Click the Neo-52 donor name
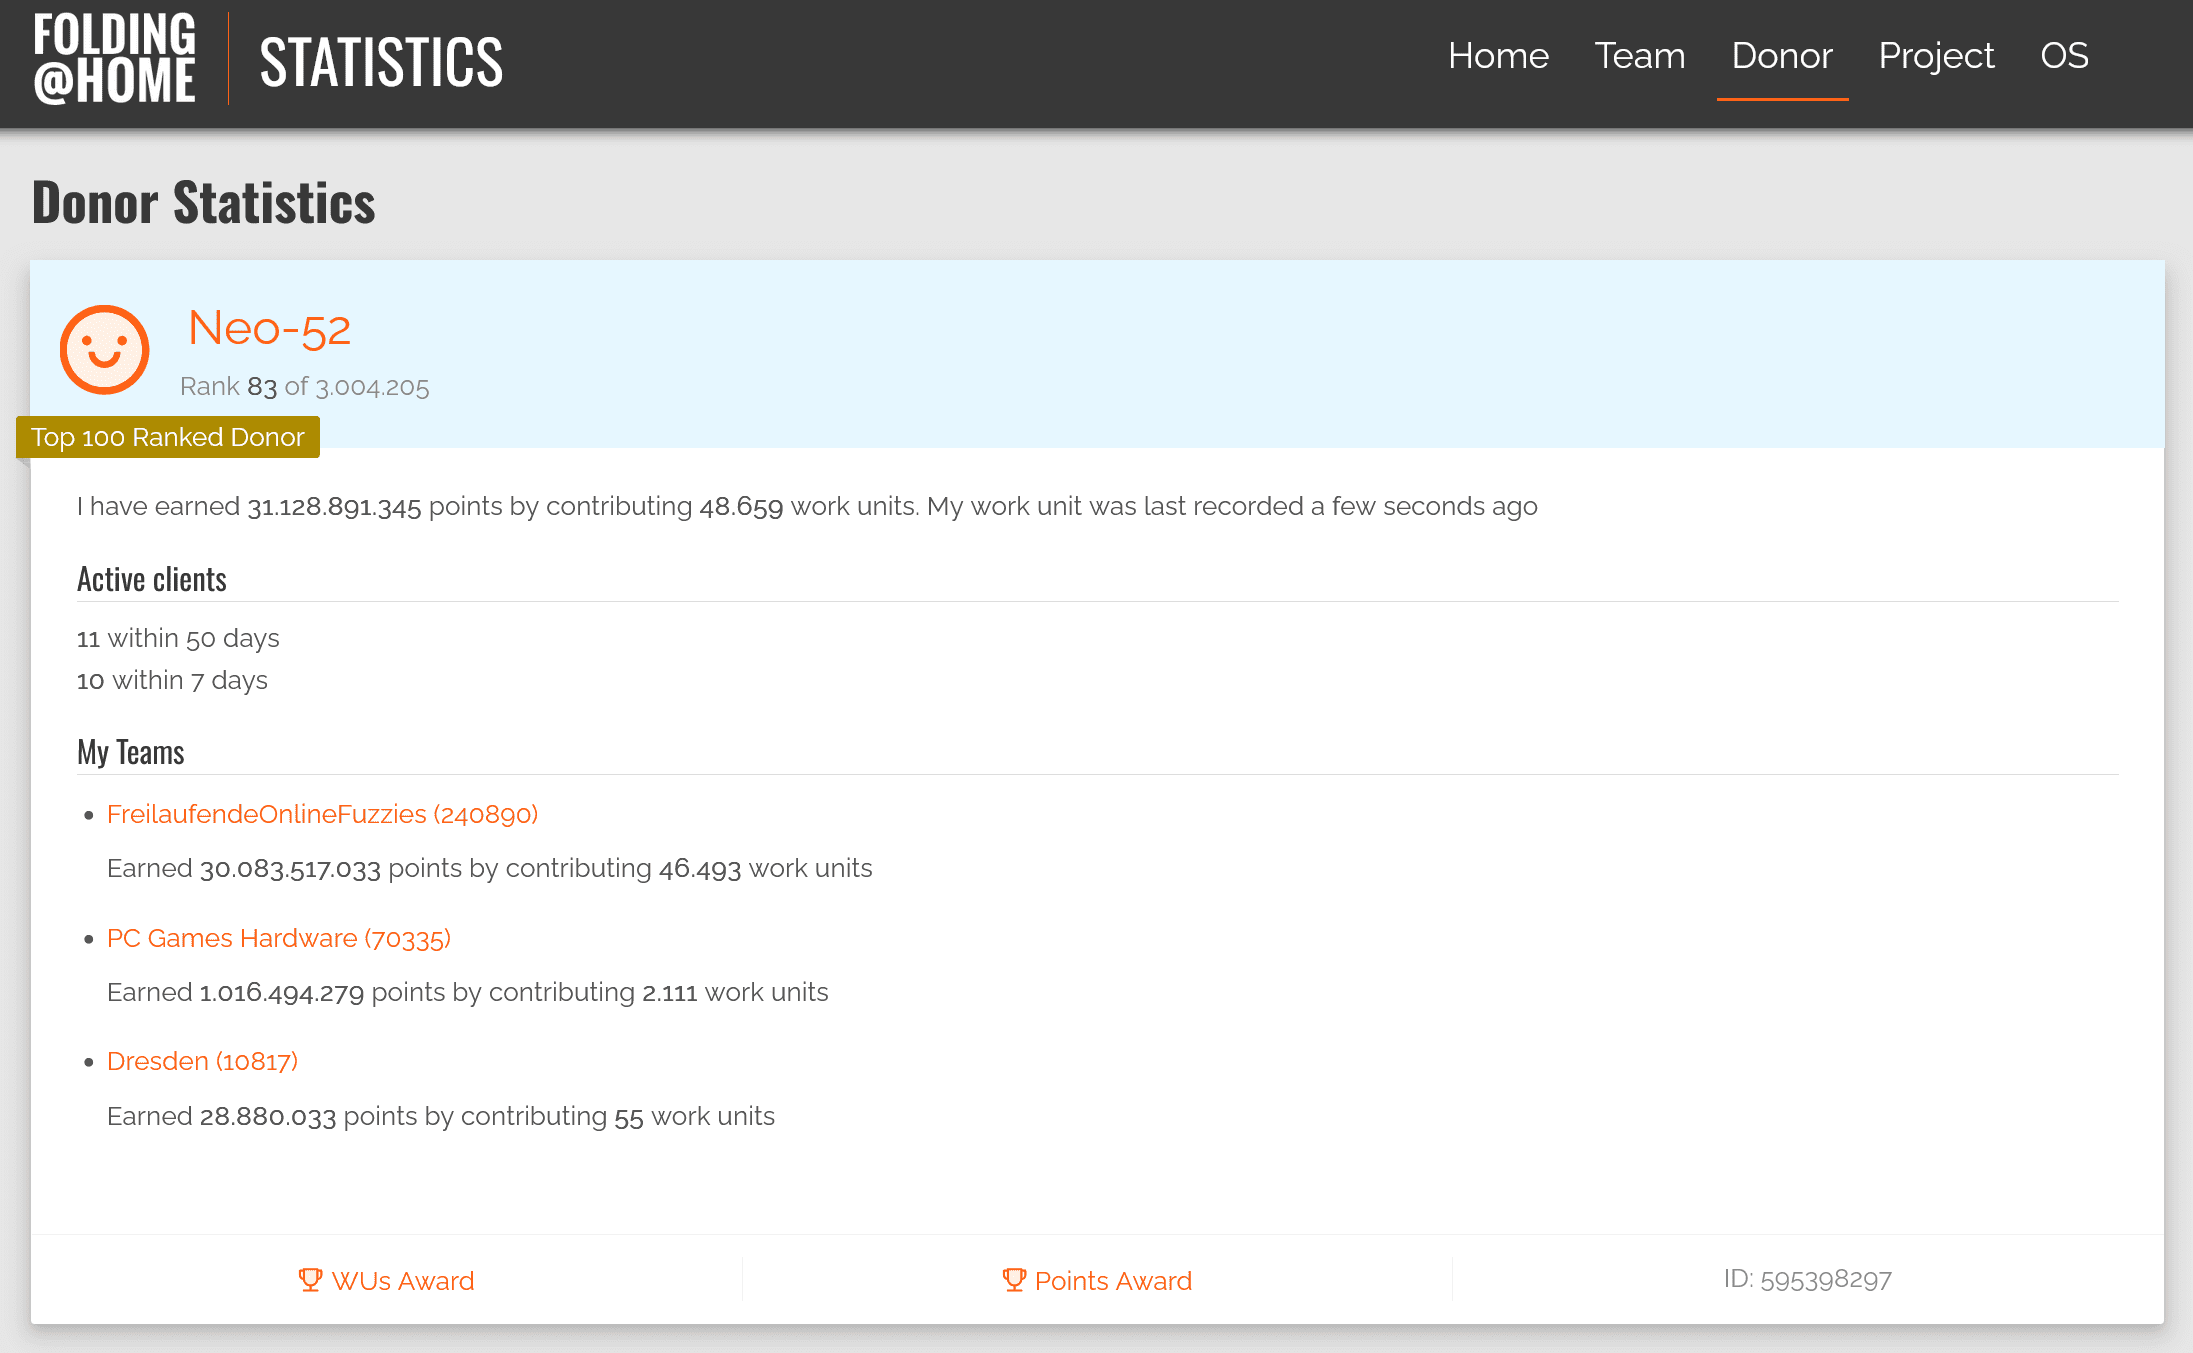 coord(269,328)
